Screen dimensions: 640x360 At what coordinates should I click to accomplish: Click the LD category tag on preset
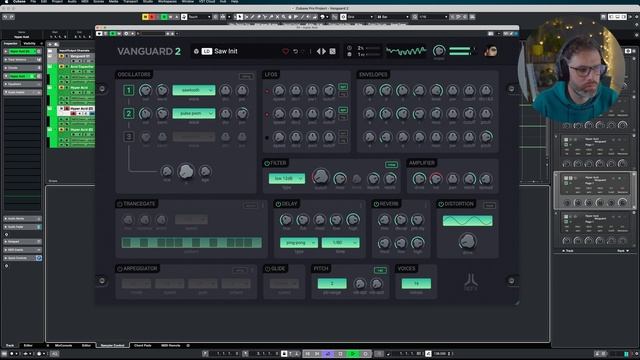point(207,51)
